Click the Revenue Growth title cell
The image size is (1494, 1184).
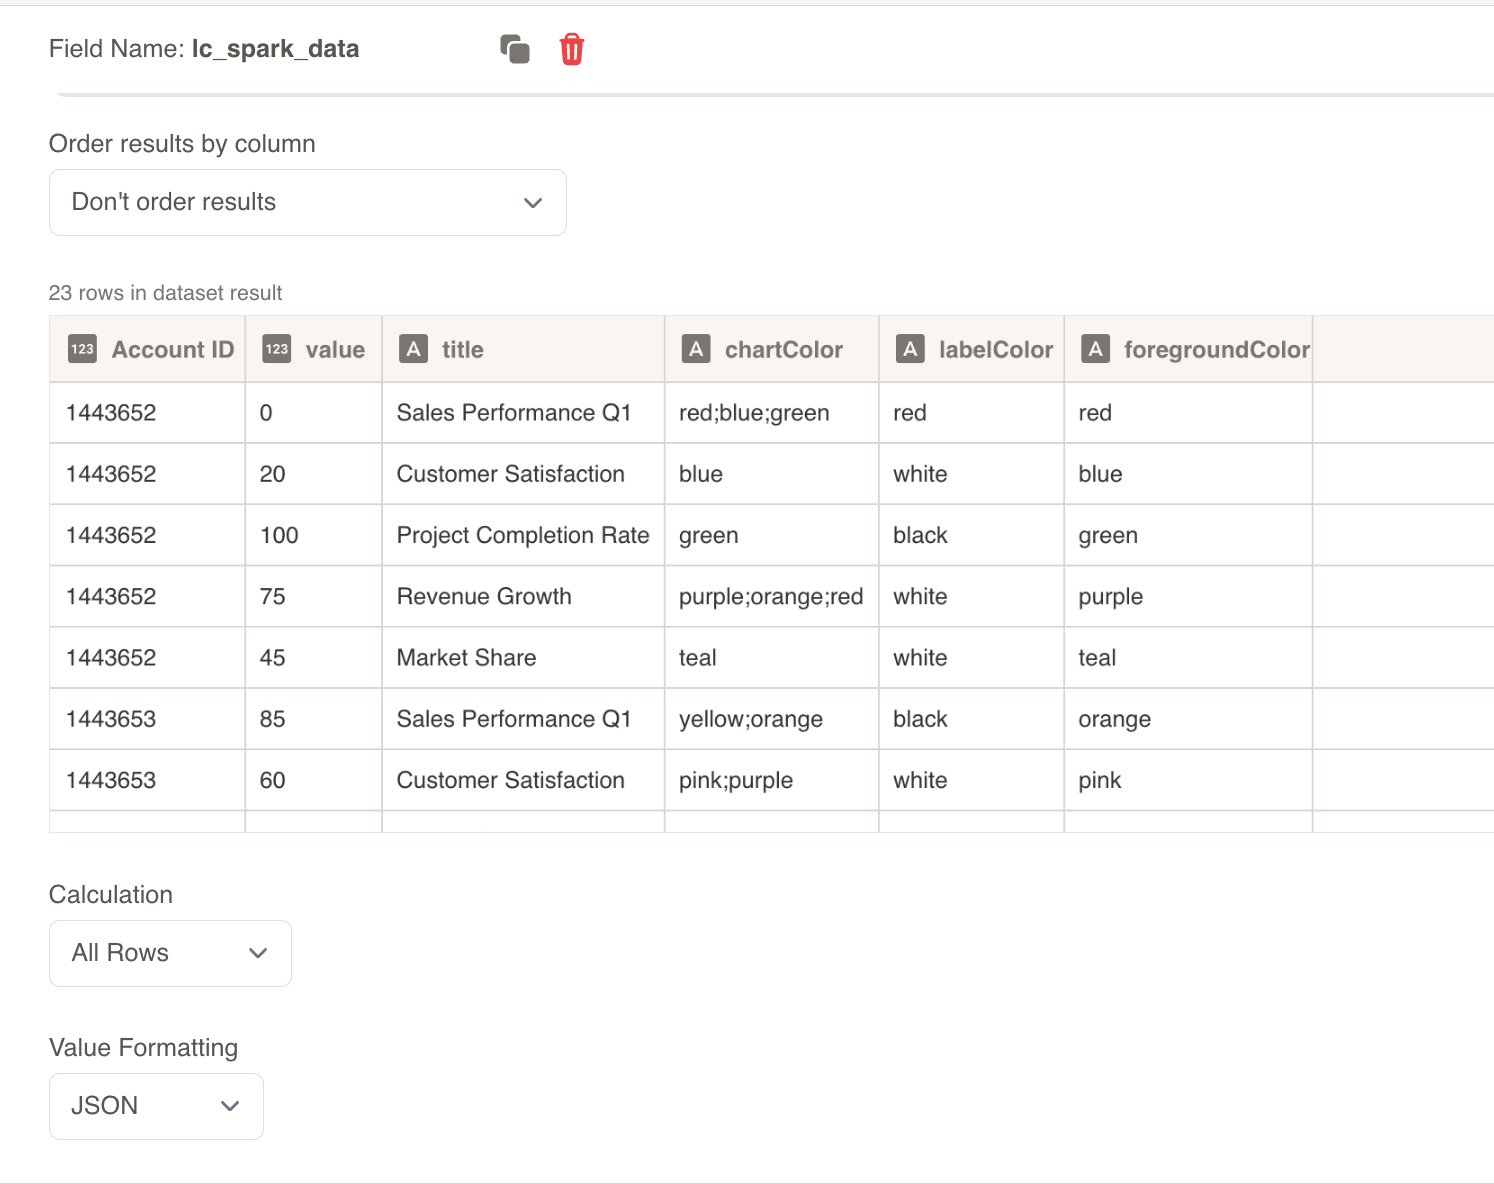click(x=523, y=596)
